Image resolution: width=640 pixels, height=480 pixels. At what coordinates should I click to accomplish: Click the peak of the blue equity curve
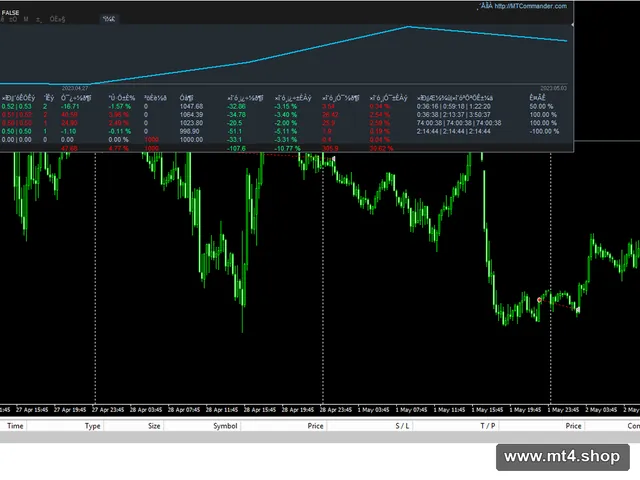[x=408, y=27]
